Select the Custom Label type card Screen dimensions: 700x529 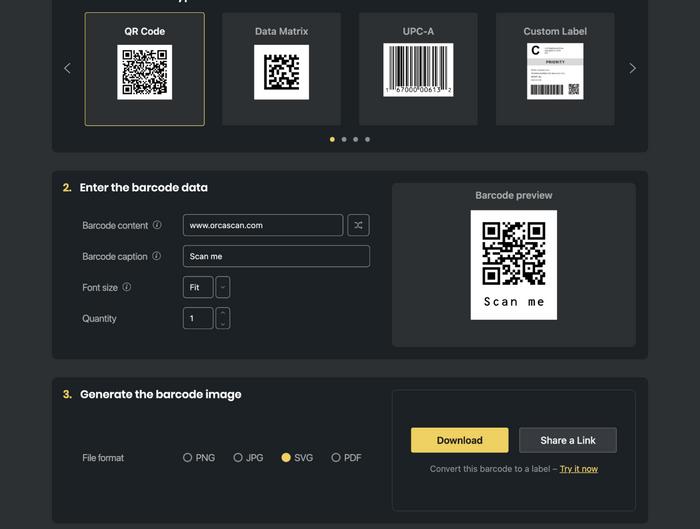coord(555,69)
